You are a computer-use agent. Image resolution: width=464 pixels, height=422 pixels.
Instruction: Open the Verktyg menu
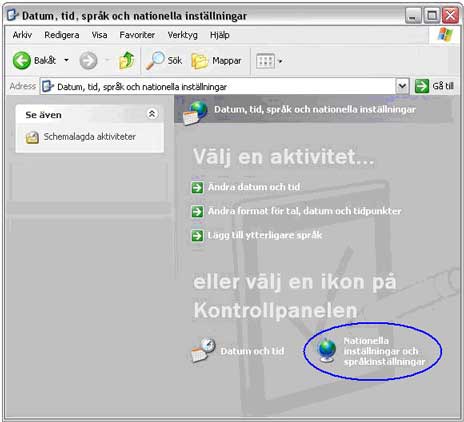(182, 35)
